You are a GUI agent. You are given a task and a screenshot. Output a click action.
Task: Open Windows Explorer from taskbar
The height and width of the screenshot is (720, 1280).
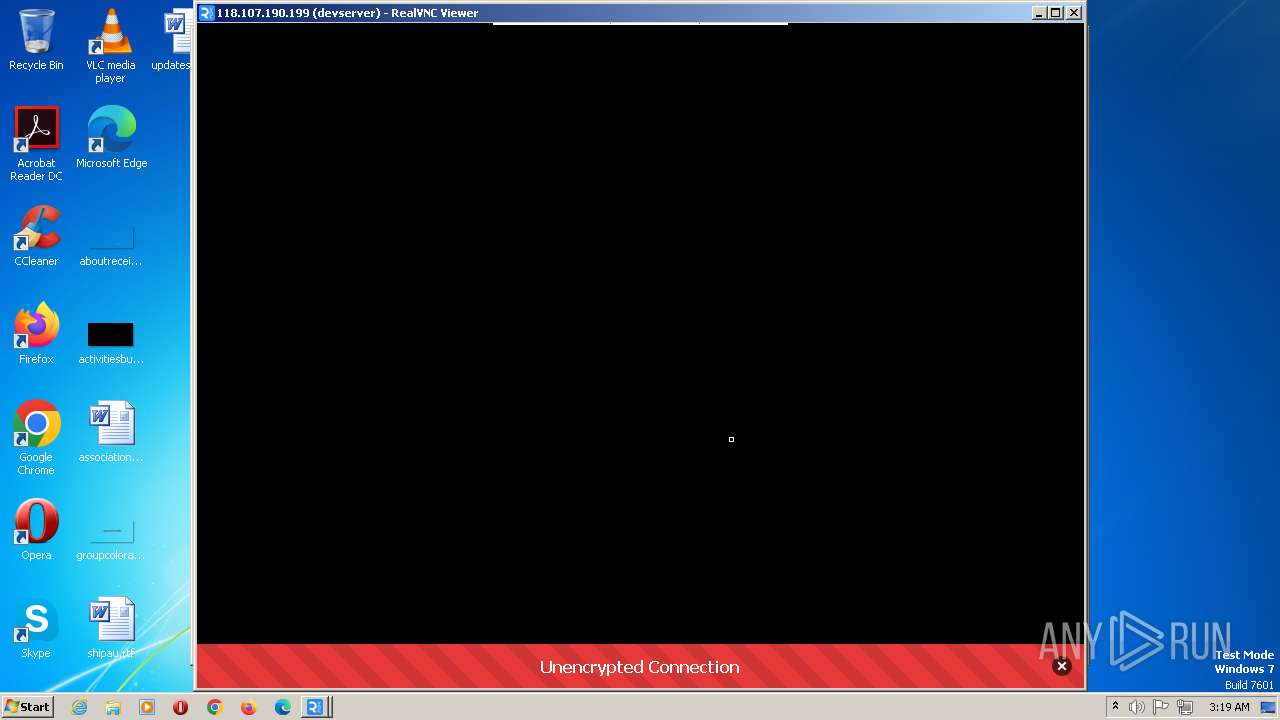tap(113, 707)
